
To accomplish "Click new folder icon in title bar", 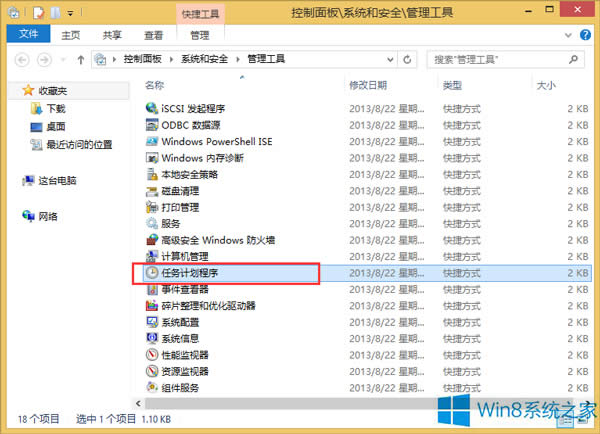I will click(56, 13).
